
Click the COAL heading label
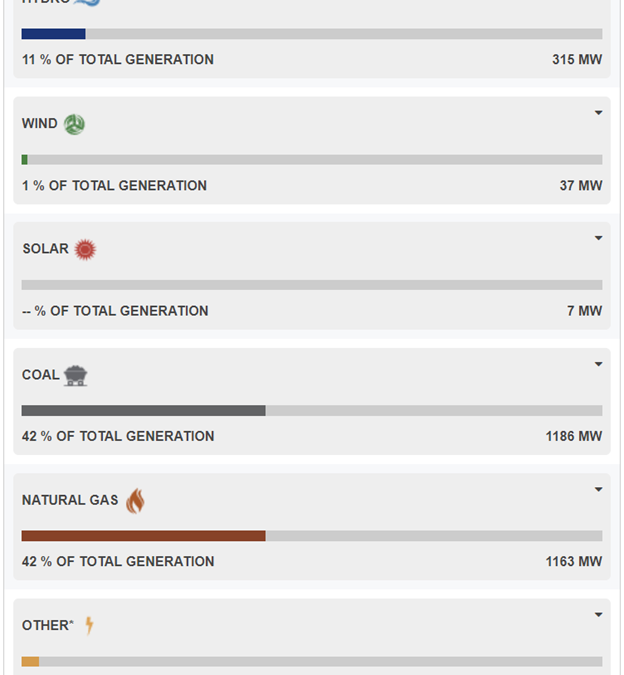(41, 375)
